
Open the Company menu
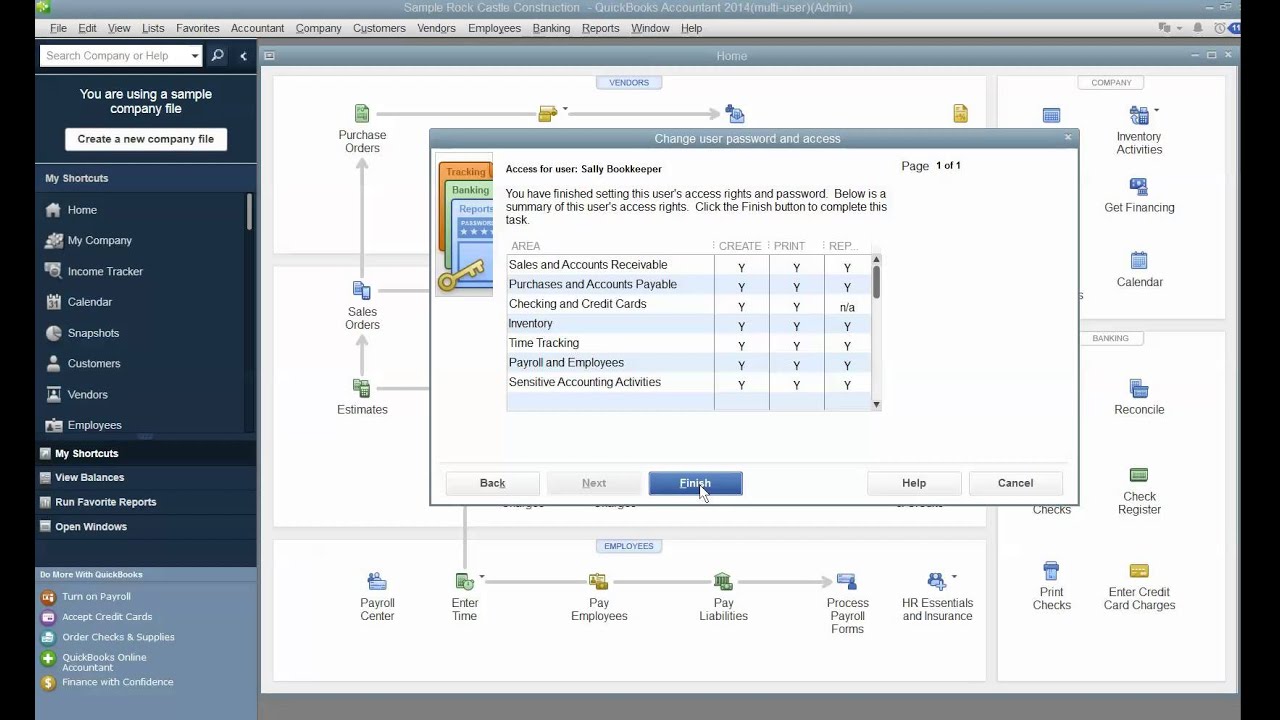pos(318,28)
